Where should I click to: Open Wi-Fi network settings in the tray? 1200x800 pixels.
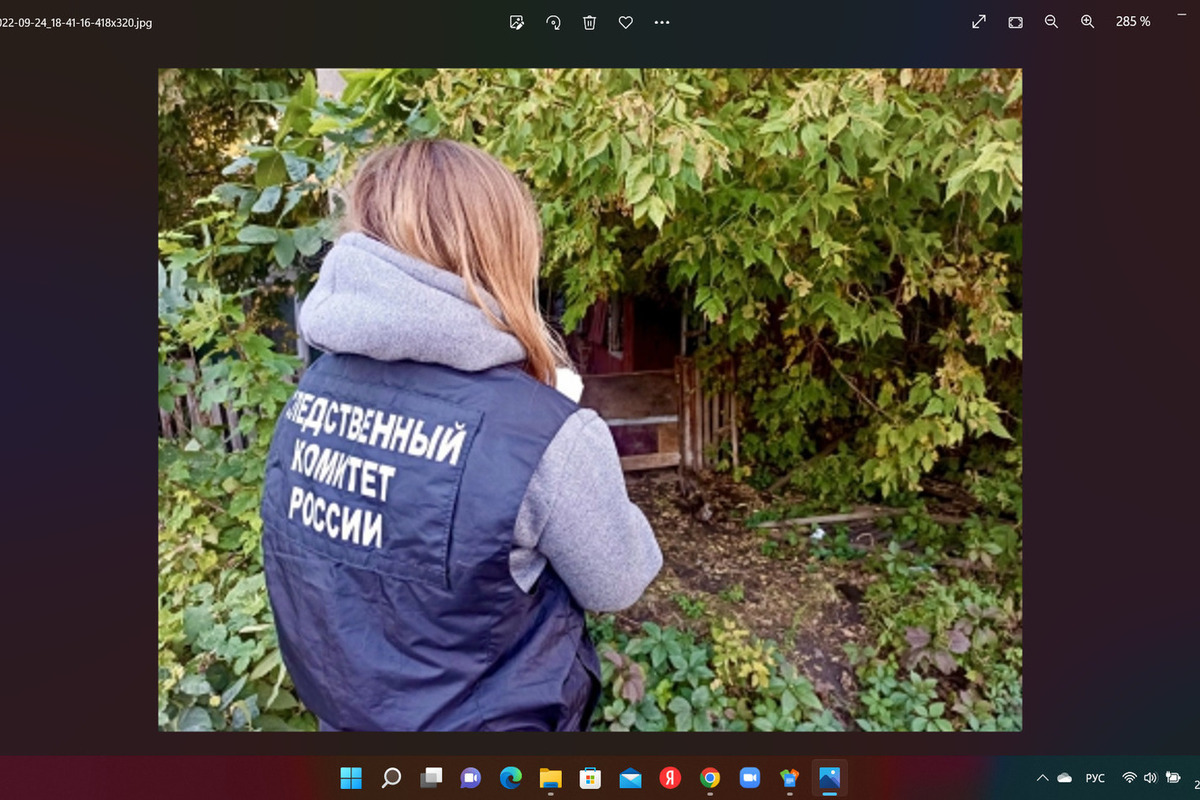1130,778
